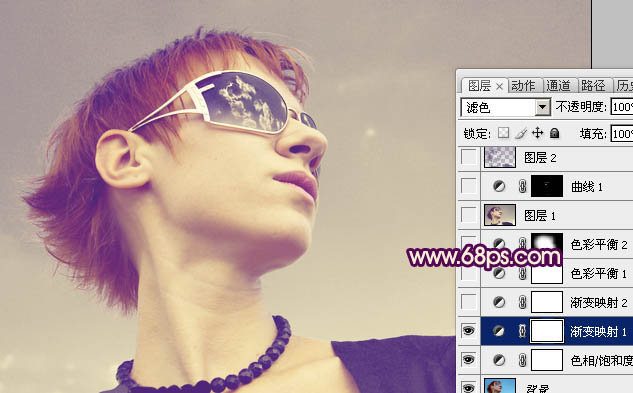Click the 不透明度 opacity value field
This screenshot has width=633, height=393.
tap(622, 107)
